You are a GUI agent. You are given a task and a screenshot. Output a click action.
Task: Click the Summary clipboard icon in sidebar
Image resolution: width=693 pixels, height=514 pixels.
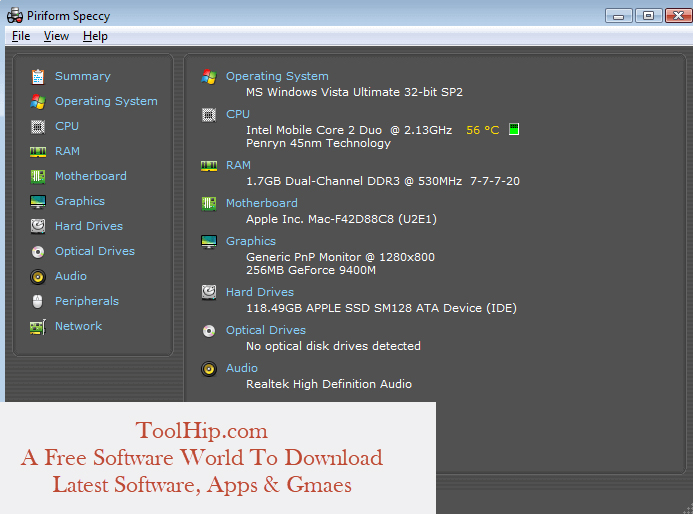38,77
